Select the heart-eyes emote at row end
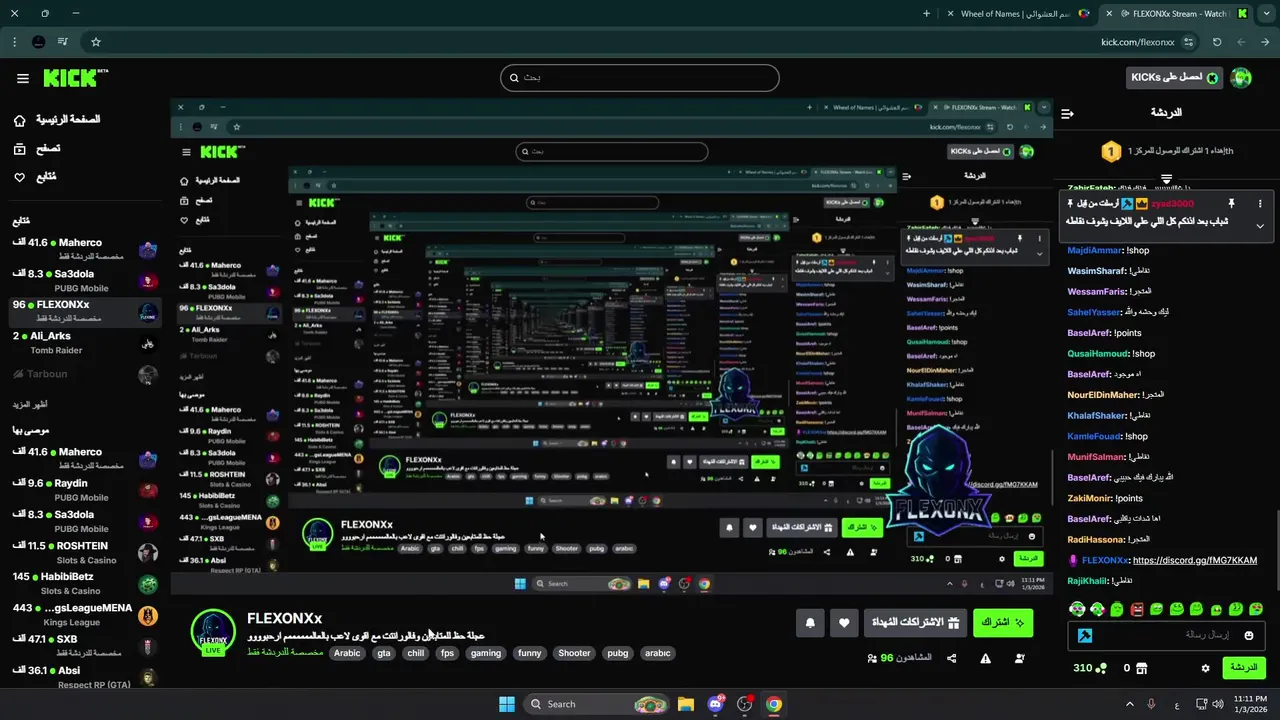This screenshot has width=1280, height=720. pyautogui.click(x=1256, y=609)
